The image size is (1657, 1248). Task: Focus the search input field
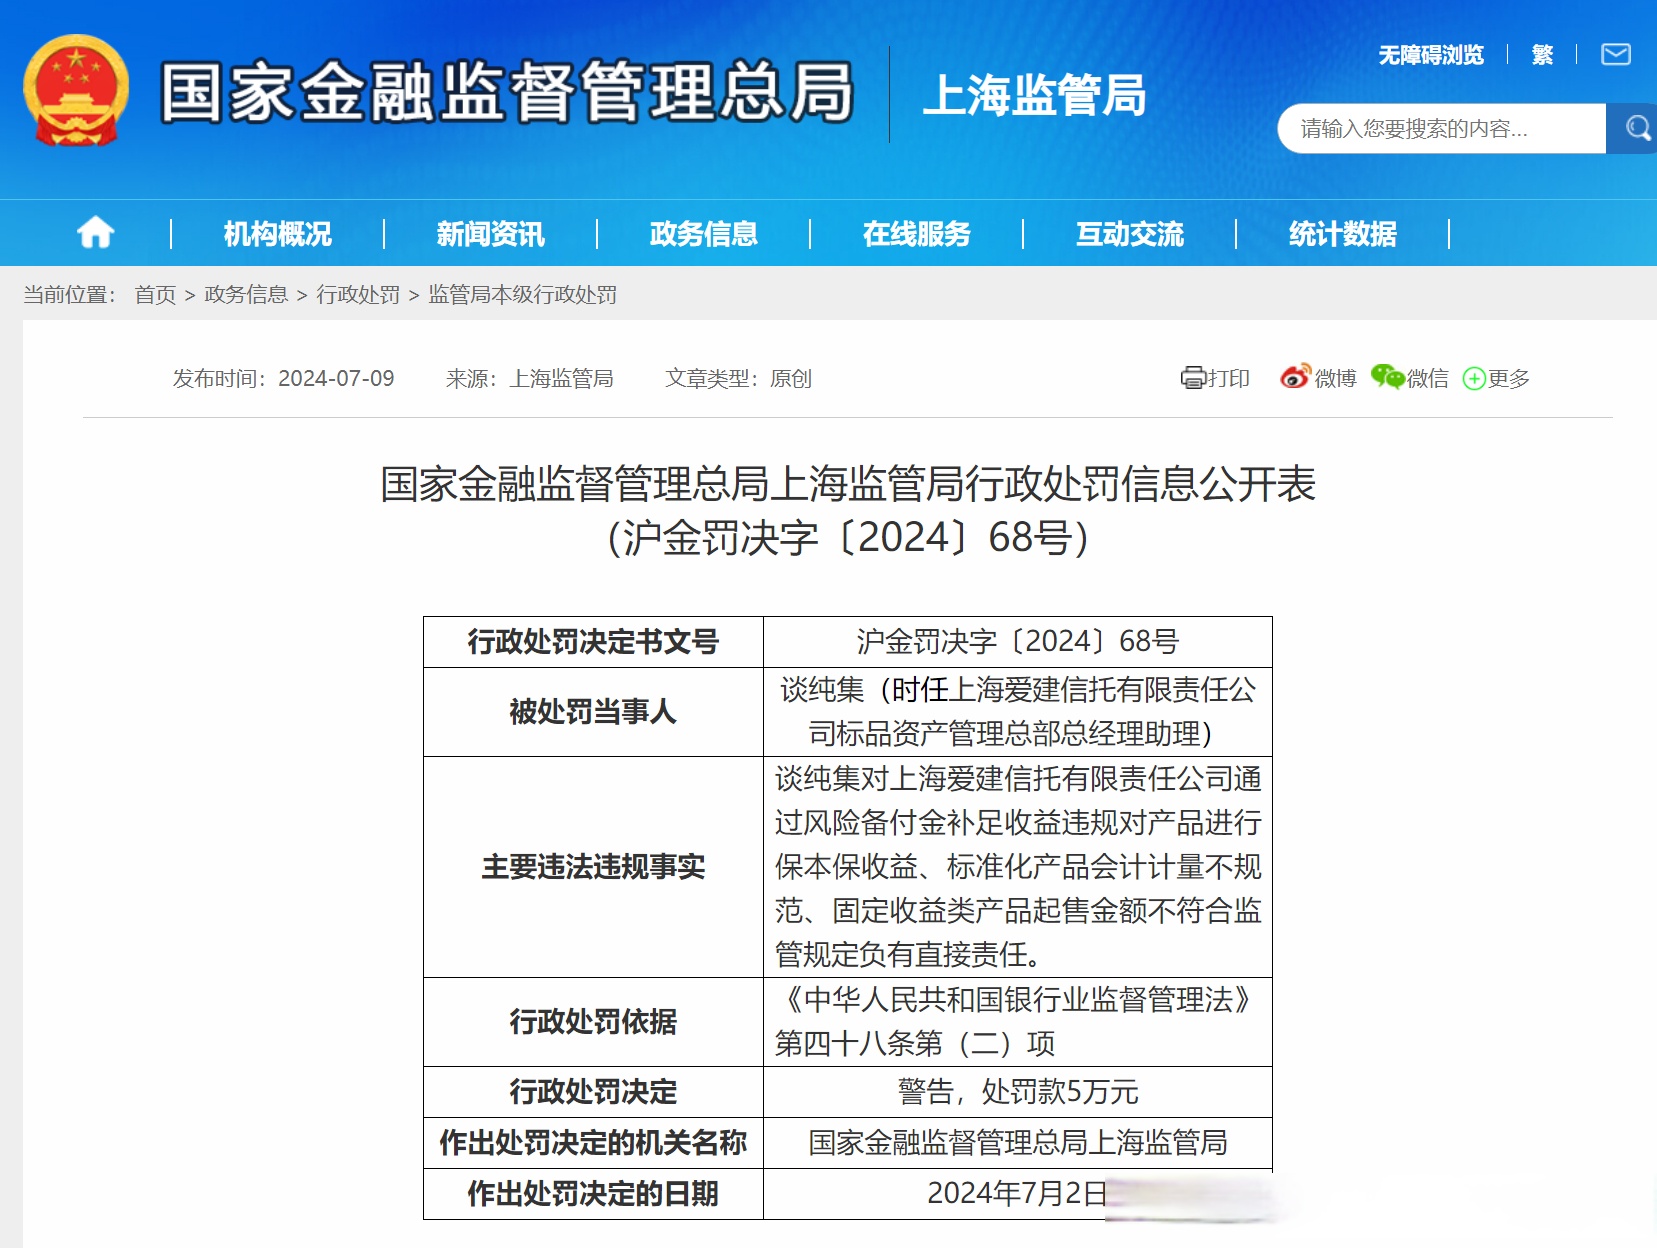[1441, 128]
